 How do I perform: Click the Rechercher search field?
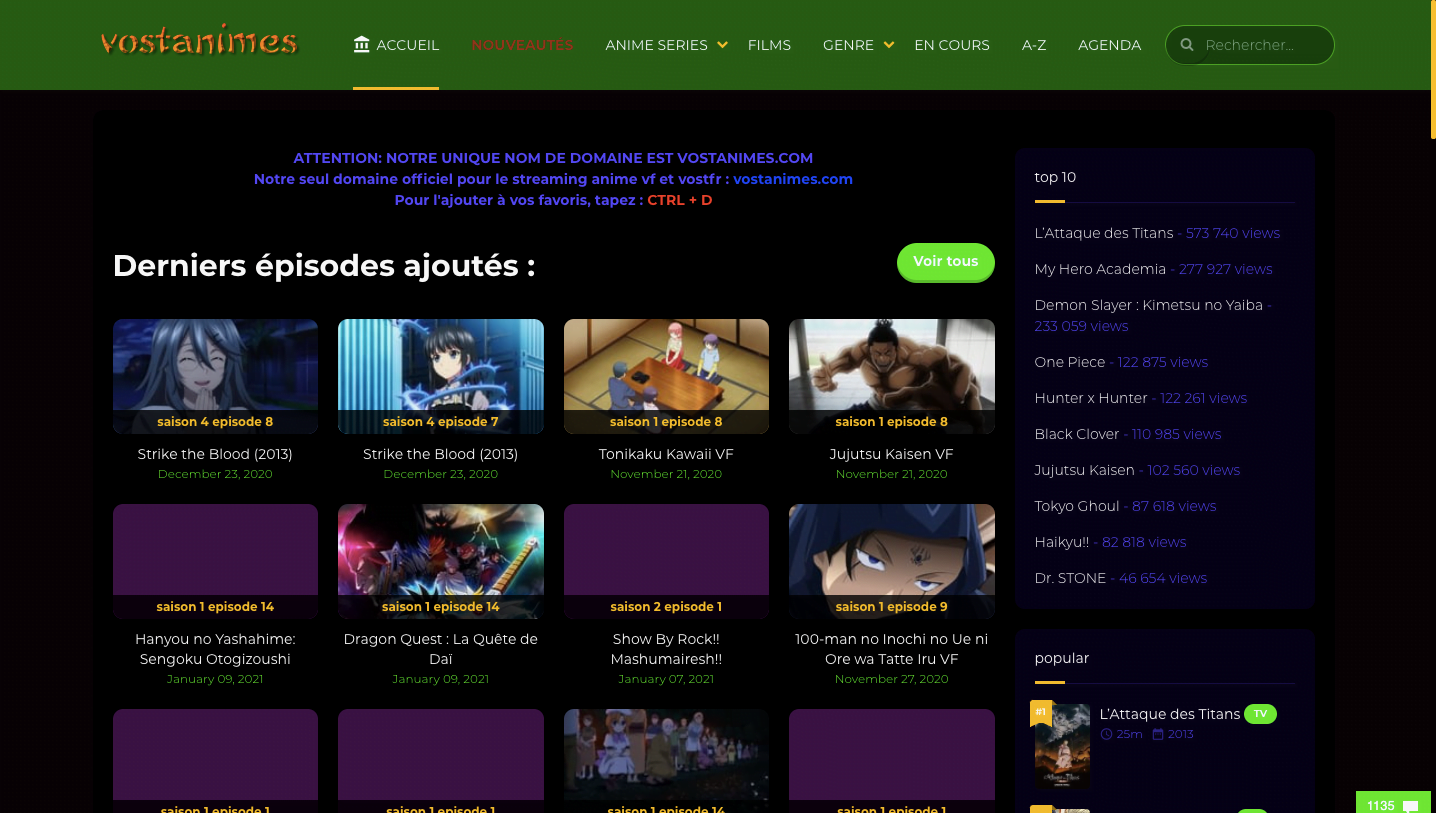coord(1250,45)
